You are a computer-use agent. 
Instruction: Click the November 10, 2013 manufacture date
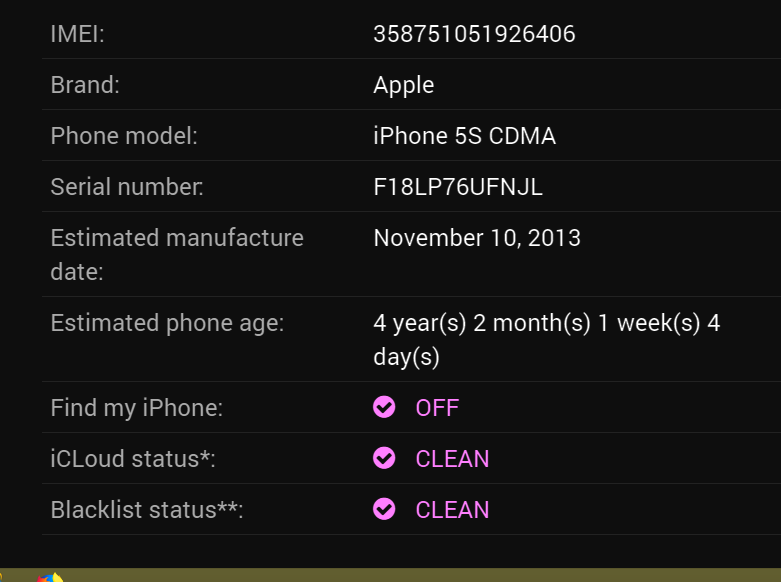point(476,238)
